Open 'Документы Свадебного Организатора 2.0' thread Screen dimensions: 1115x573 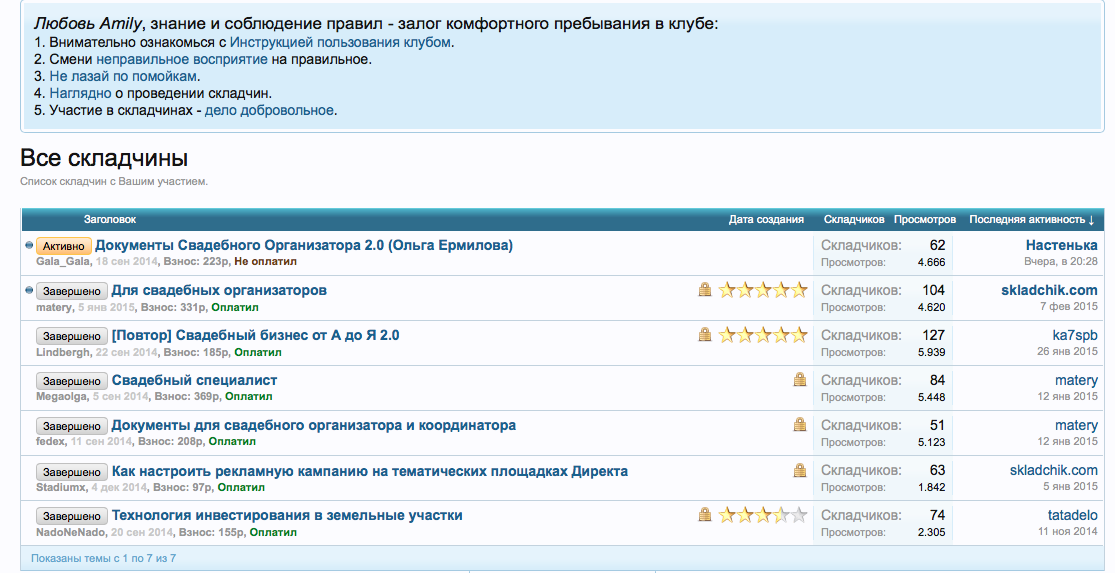coord(303,245)
